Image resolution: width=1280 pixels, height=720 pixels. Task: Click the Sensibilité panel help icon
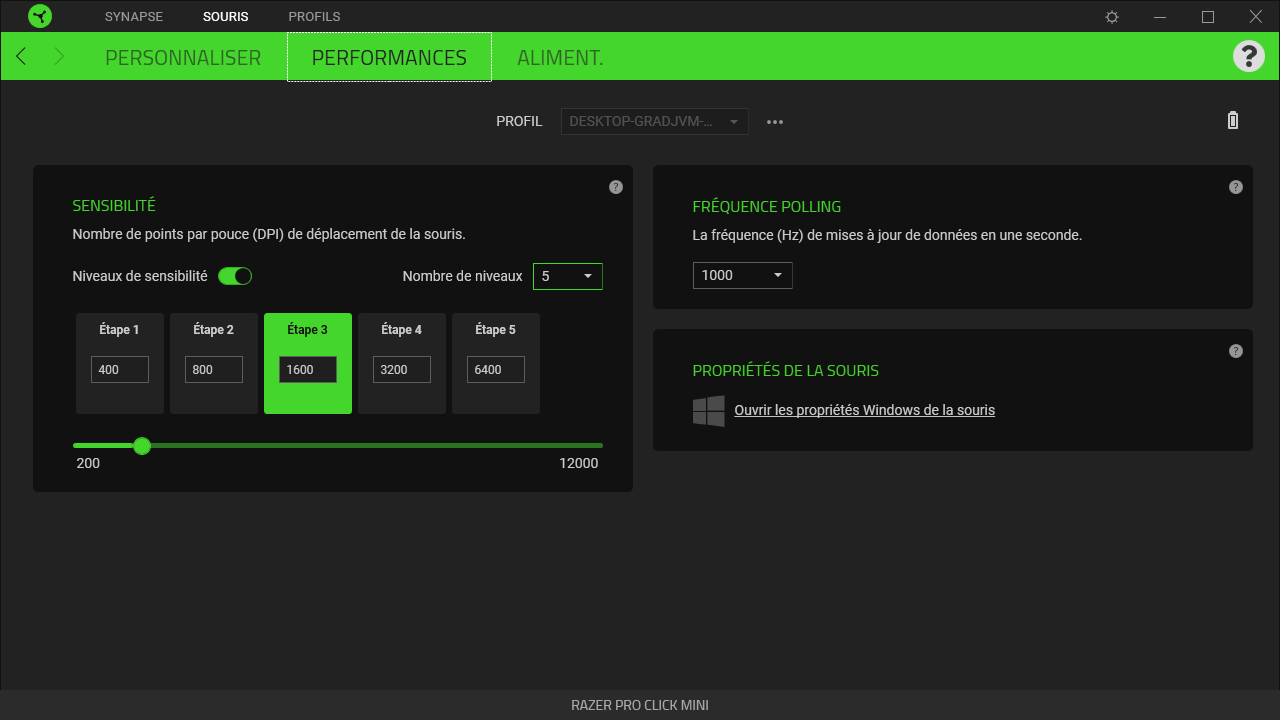tap(616, 187)
